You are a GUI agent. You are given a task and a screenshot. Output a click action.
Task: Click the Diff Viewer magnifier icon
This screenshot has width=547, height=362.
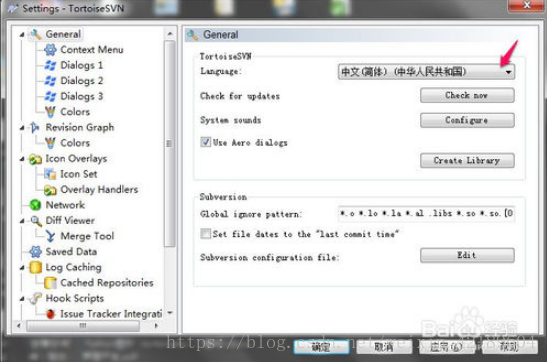[x=36, y=221]
